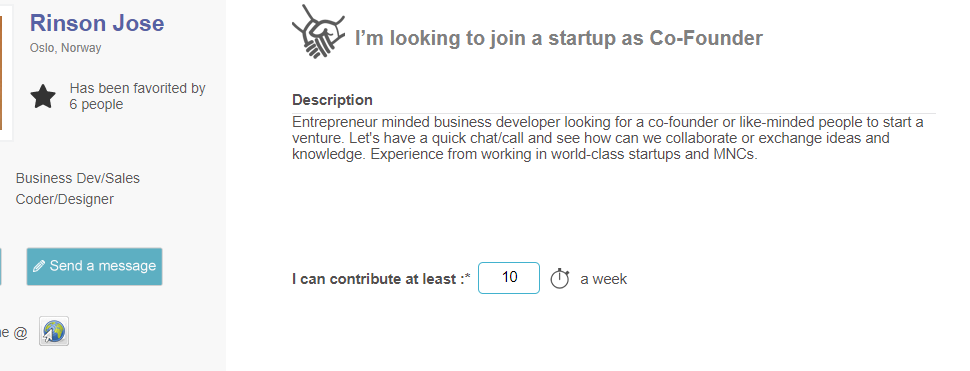Click the "I can contribute at least" label
Viewport: 970px width, 371px height.
tap(378, 279)
